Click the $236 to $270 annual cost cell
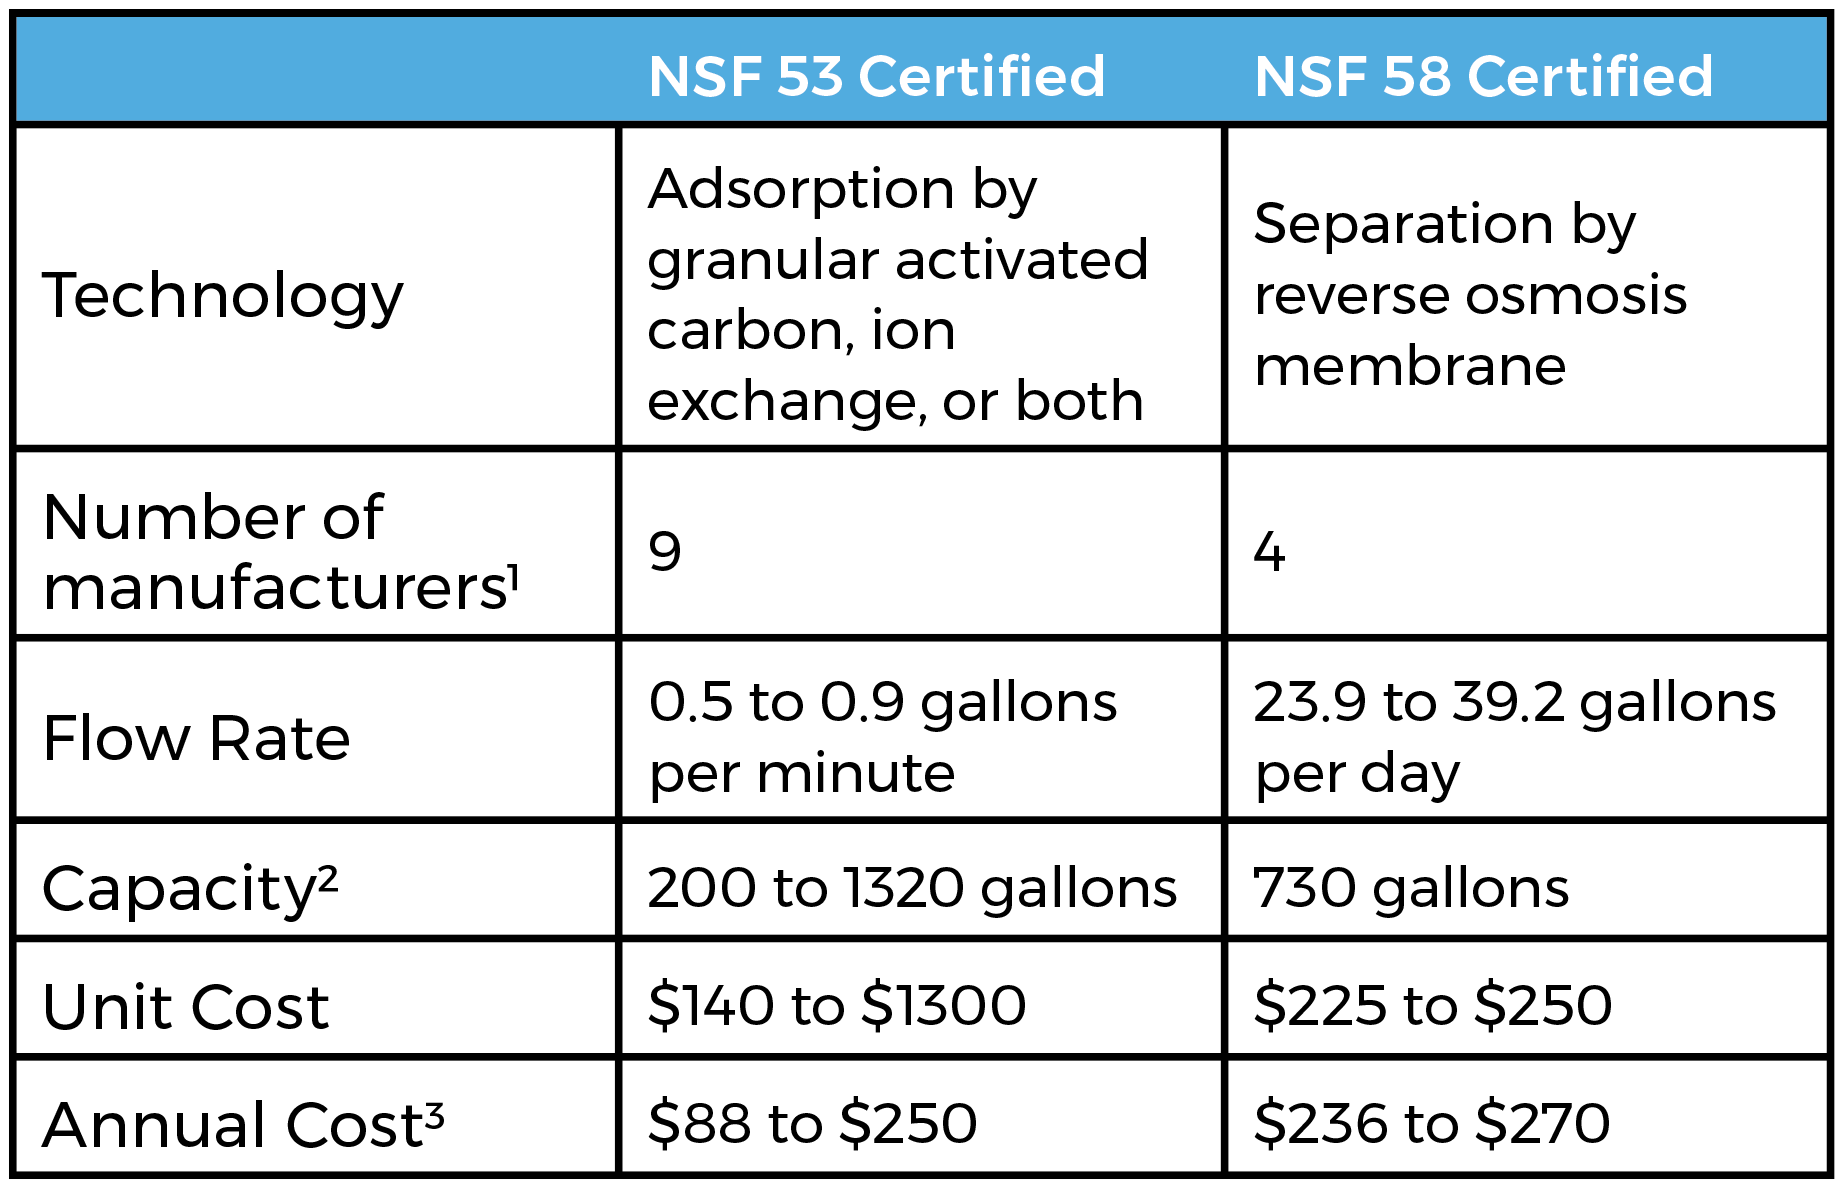1842x1186 pixels. [1432, 1123]
